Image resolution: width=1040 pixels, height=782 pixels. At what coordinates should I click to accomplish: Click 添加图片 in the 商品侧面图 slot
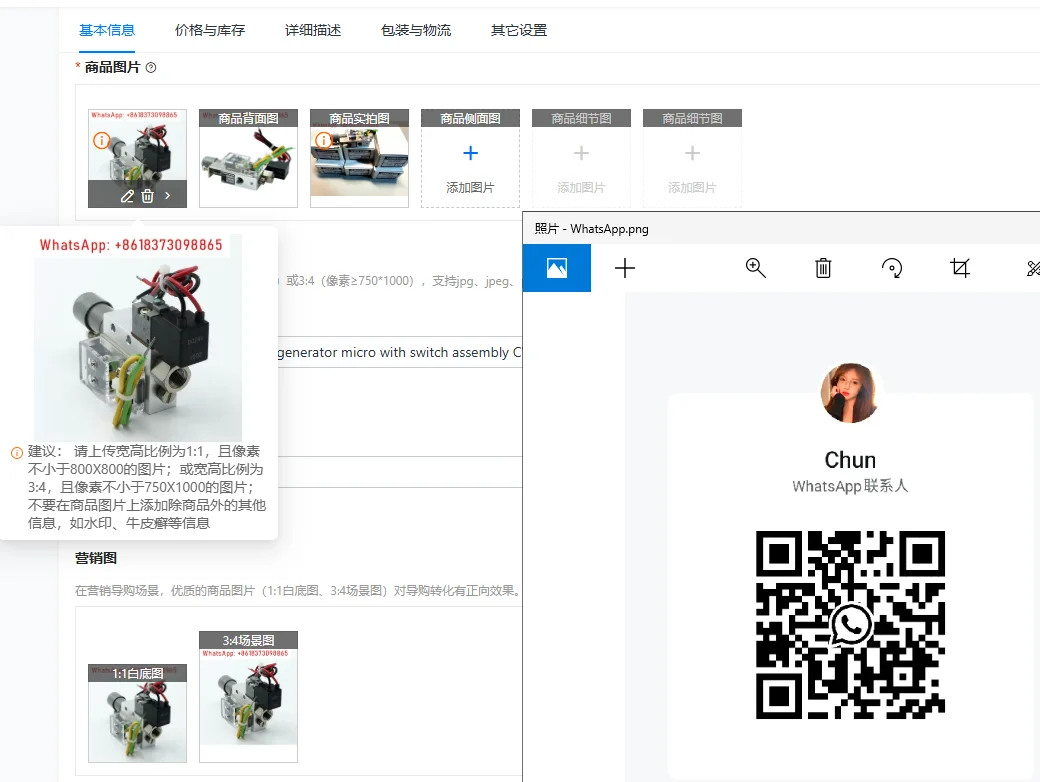(470, 165)
